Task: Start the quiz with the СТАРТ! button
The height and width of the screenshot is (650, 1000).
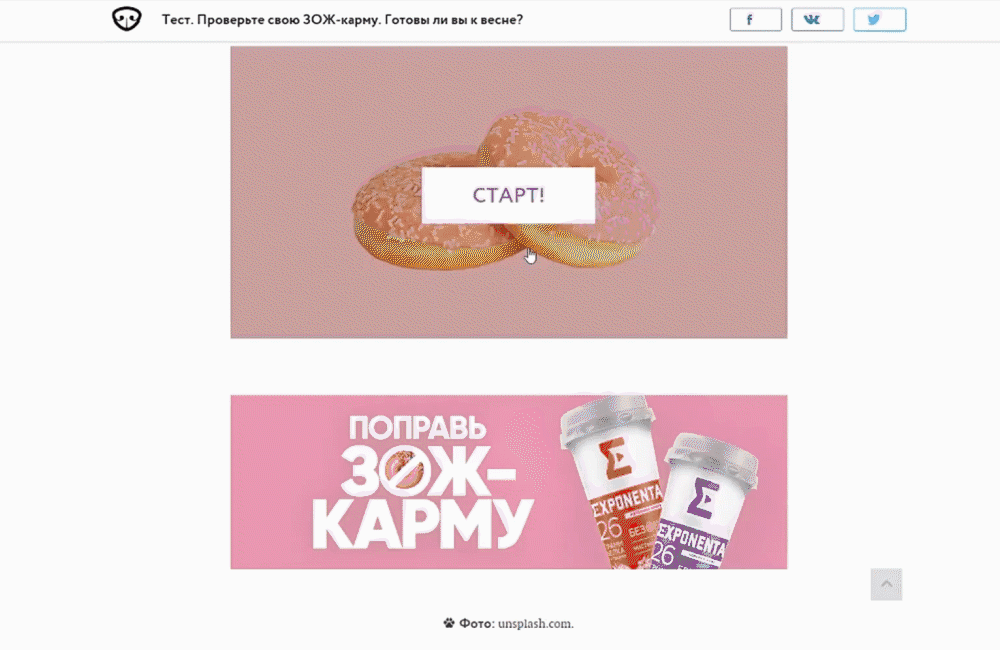Action: pyautogui.click(x=508, y=195)
